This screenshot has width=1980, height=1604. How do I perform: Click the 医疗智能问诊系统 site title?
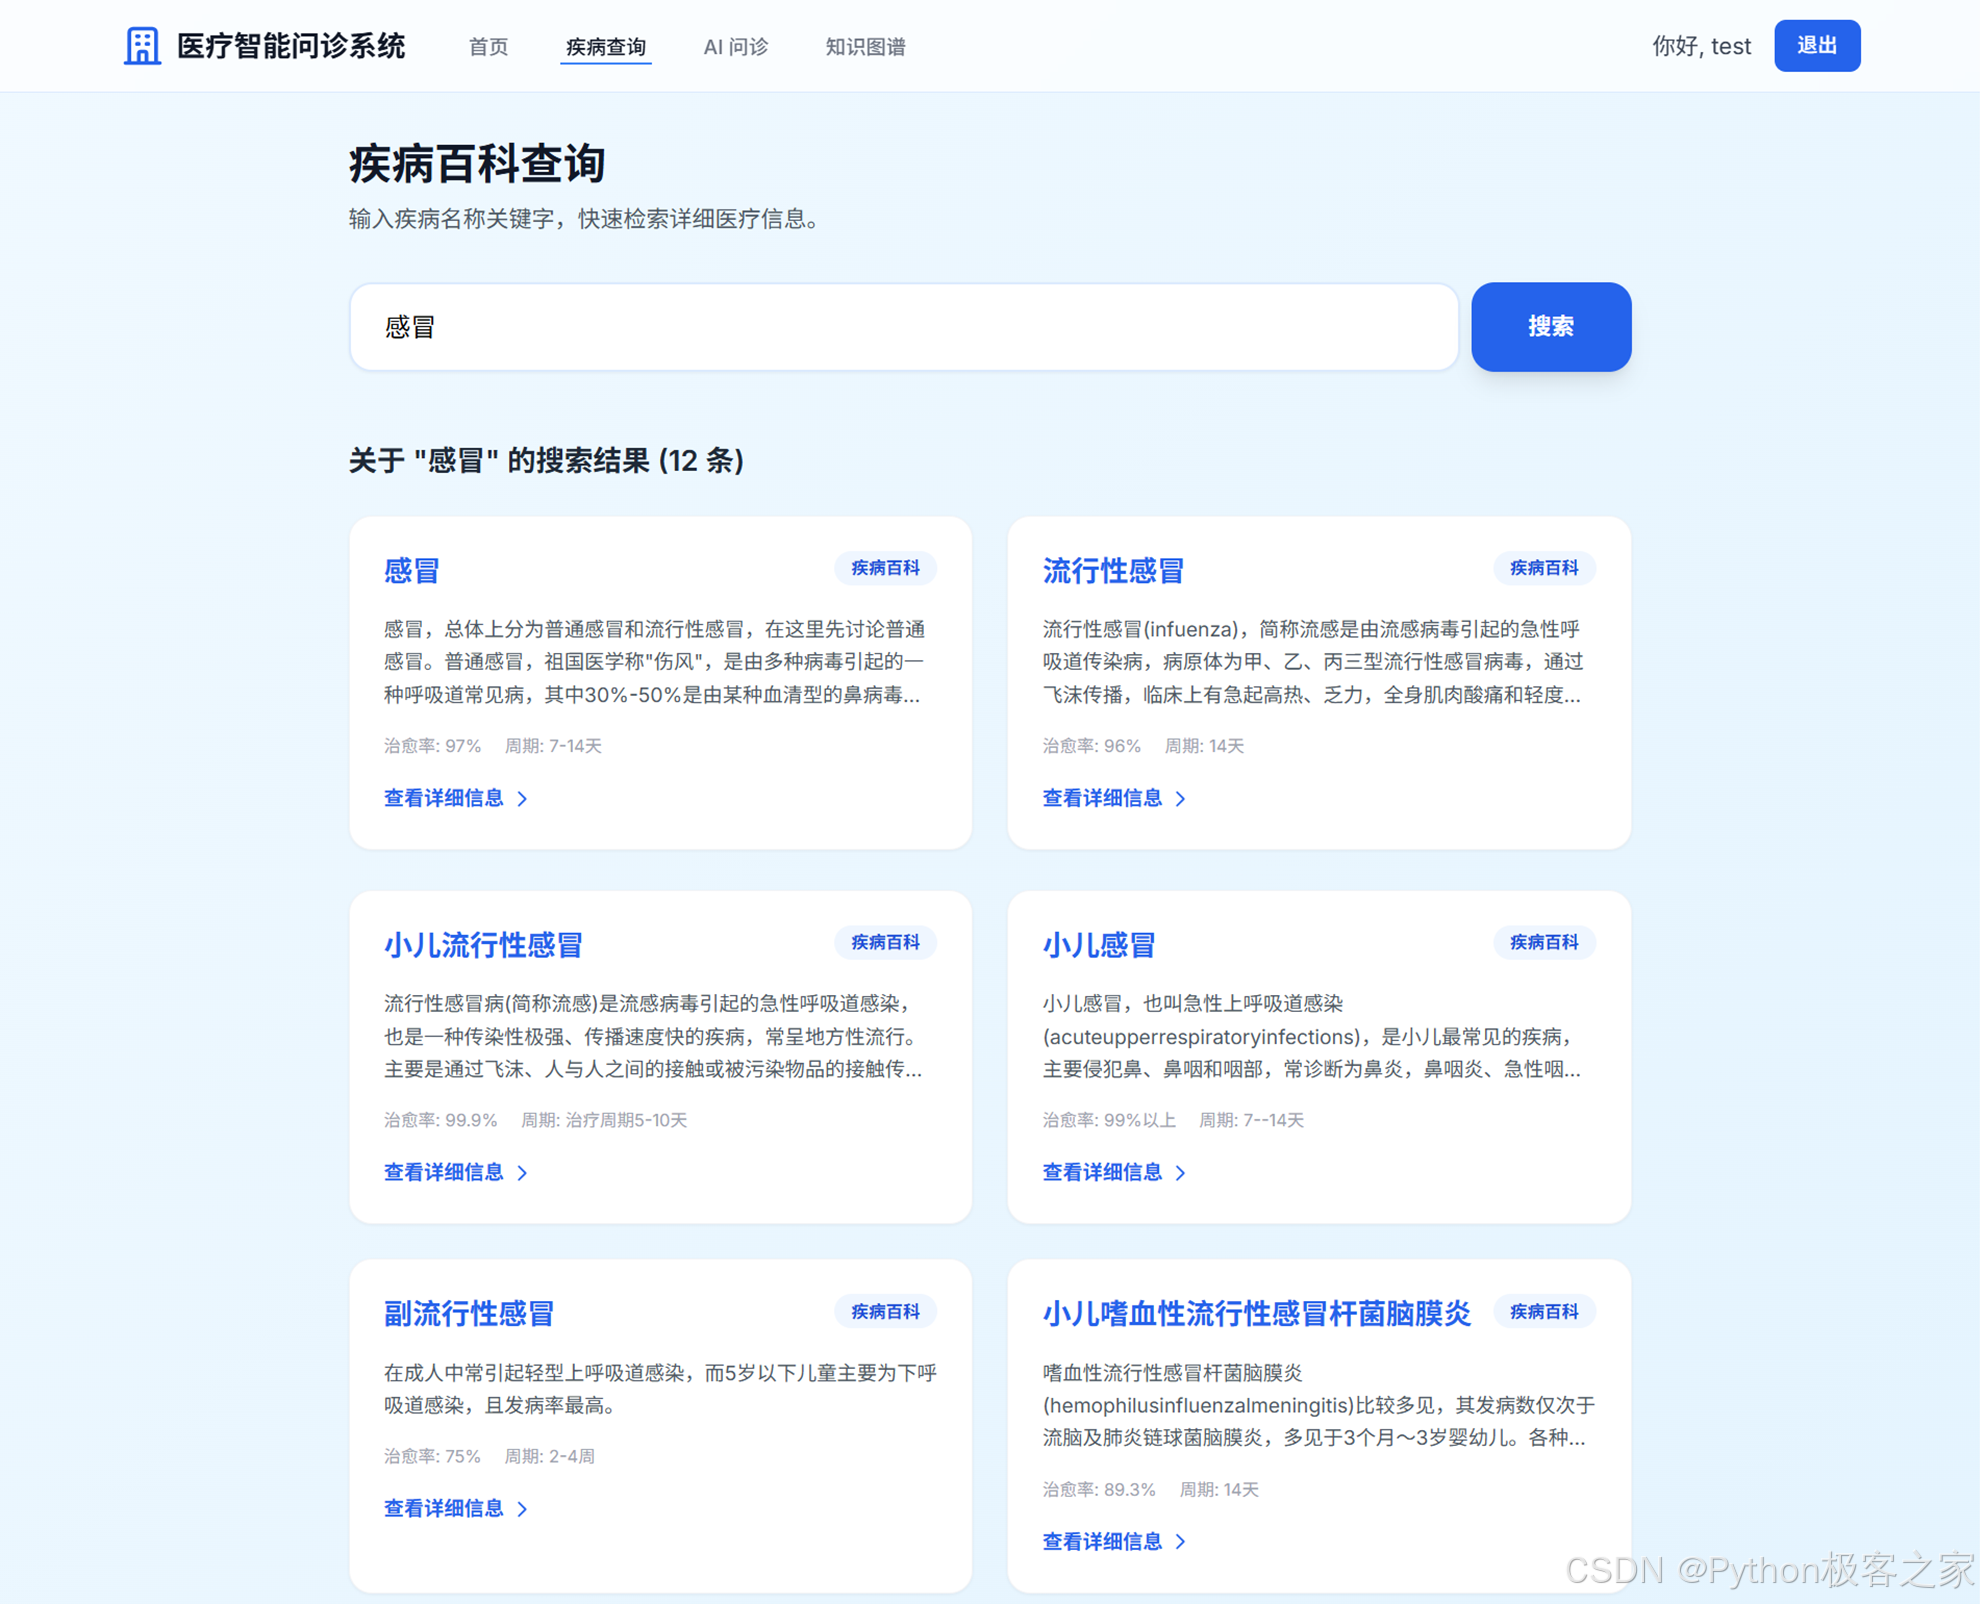(291, 46)
